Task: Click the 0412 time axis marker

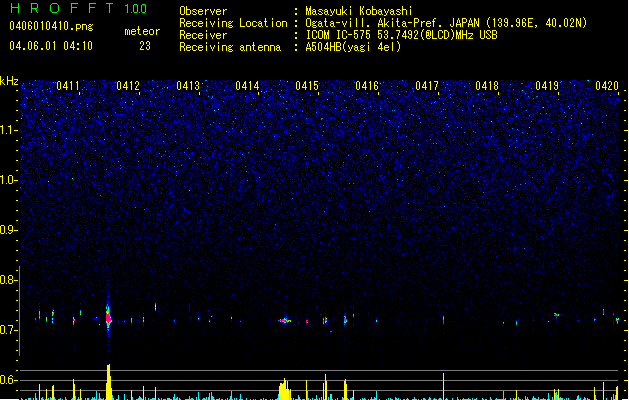Action: pyautogui.click(x=128, y=86)
